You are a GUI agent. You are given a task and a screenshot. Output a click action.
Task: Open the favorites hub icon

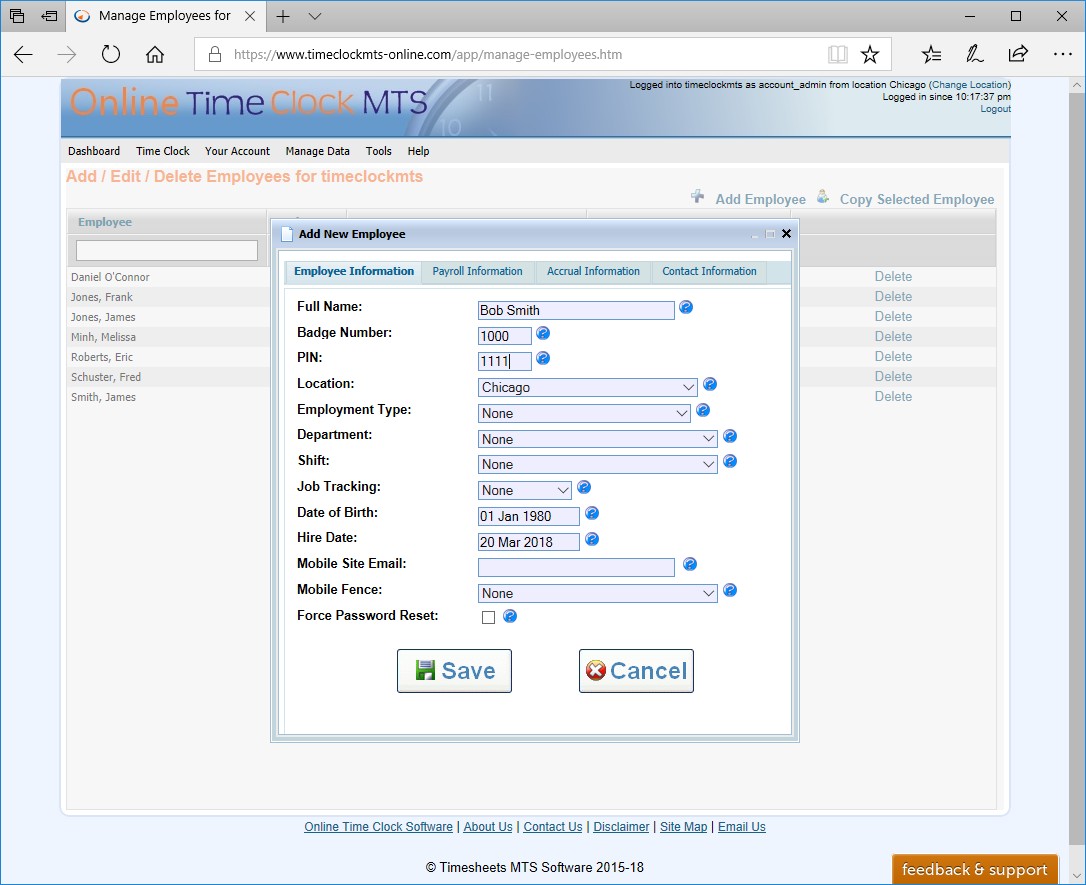click(932, 54)
